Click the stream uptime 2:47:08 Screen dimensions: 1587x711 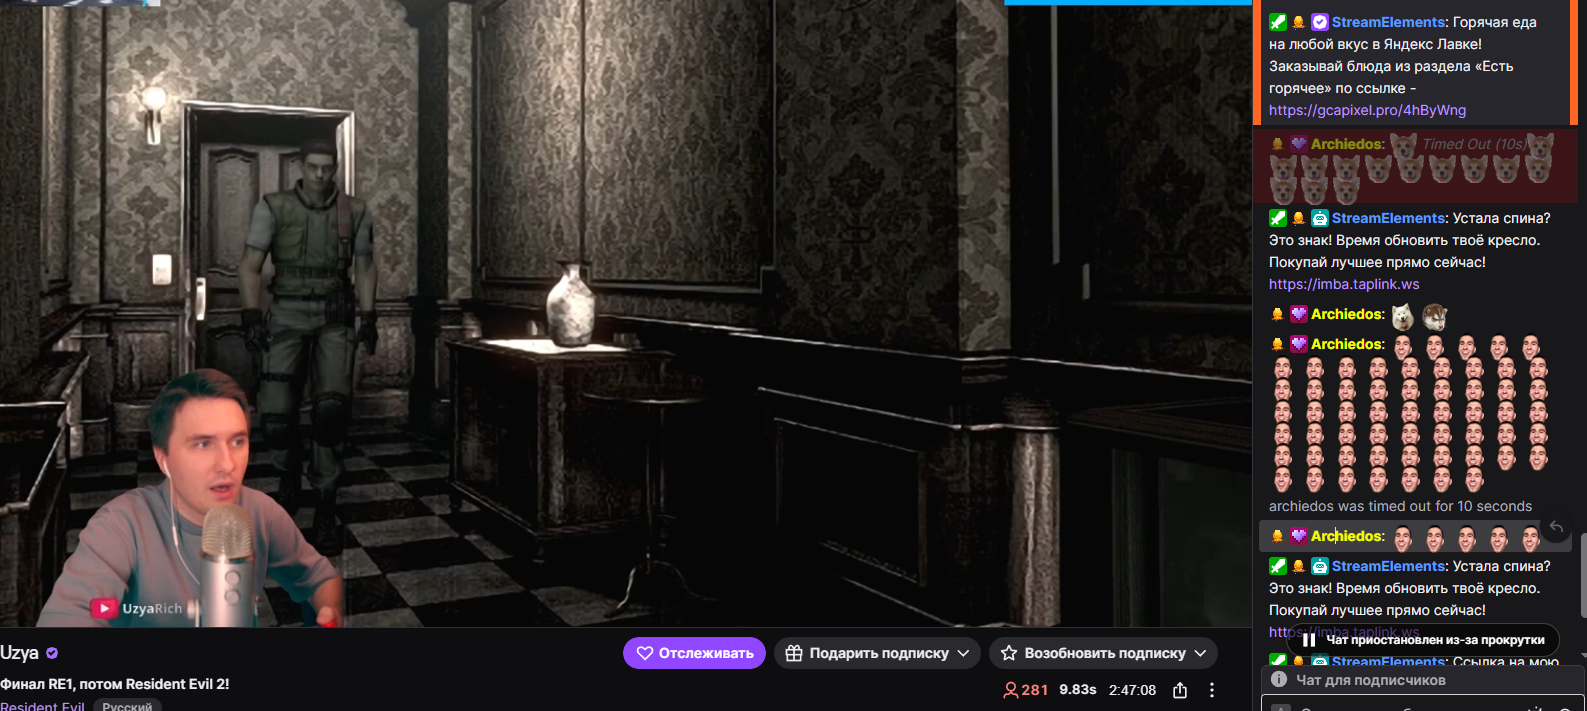coord(1132,690)
